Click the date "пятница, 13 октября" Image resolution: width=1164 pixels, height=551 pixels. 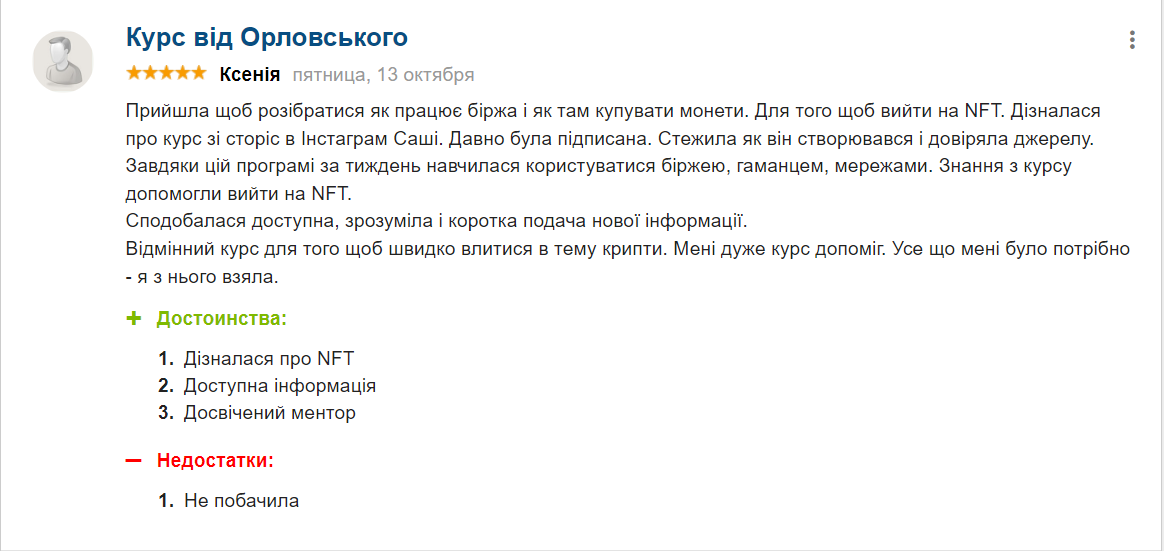pyautogui.click(x=383, y=74)
